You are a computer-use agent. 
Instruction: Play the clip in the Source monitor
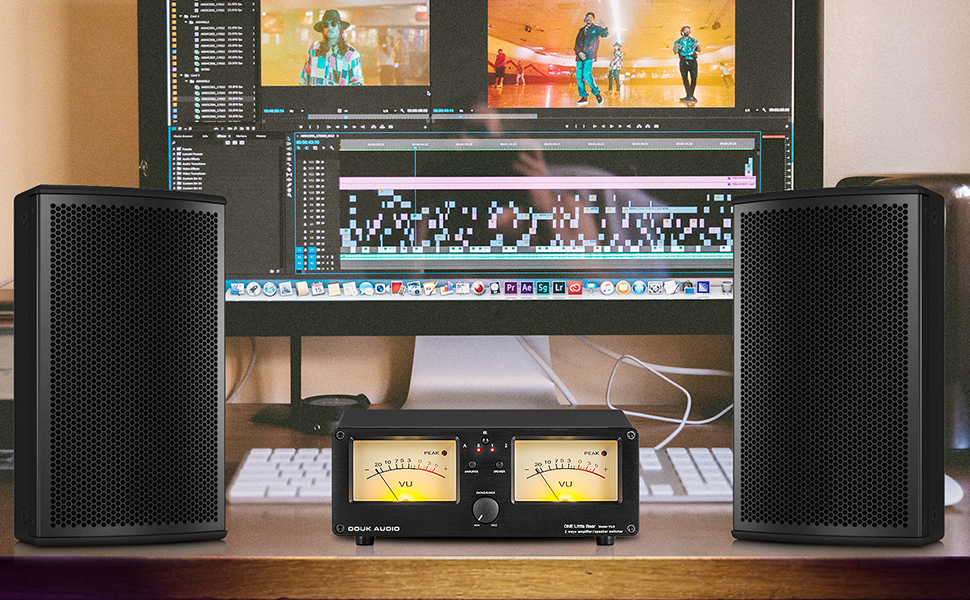click(x=345, y=127)
